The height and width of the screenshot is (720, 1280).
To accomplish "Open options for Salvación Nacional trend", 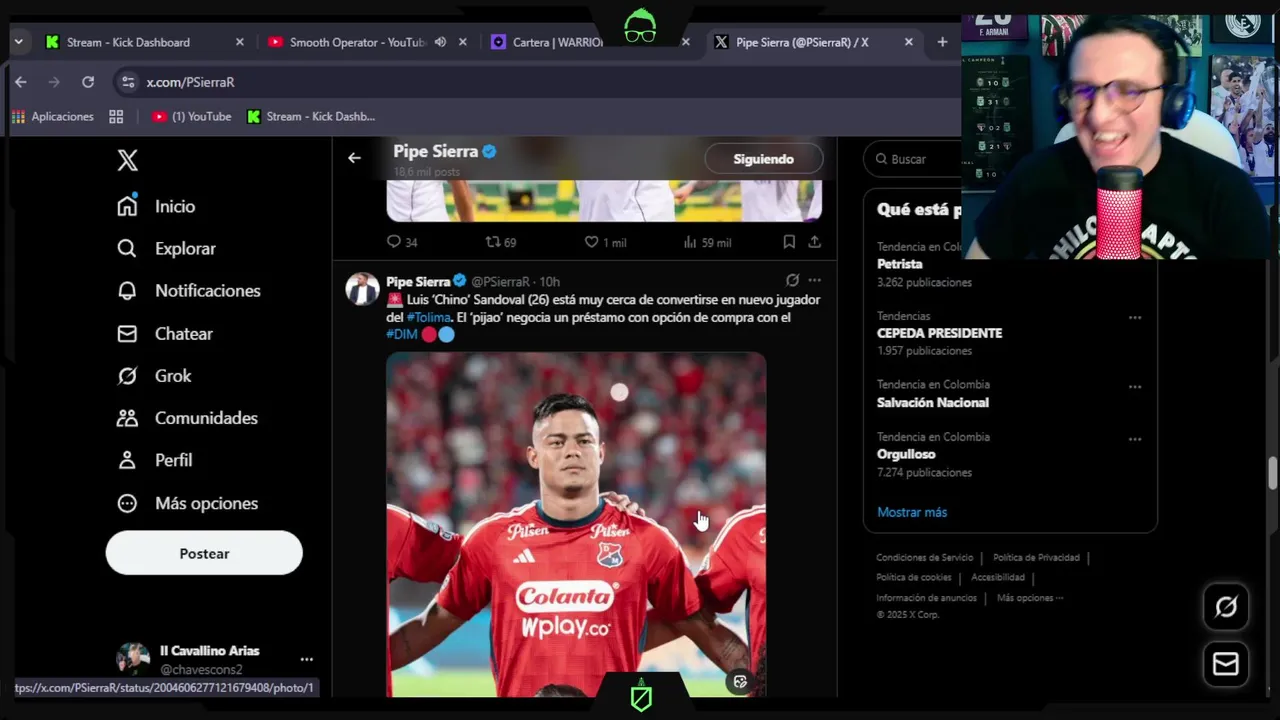I will [x=1135, y=386].
